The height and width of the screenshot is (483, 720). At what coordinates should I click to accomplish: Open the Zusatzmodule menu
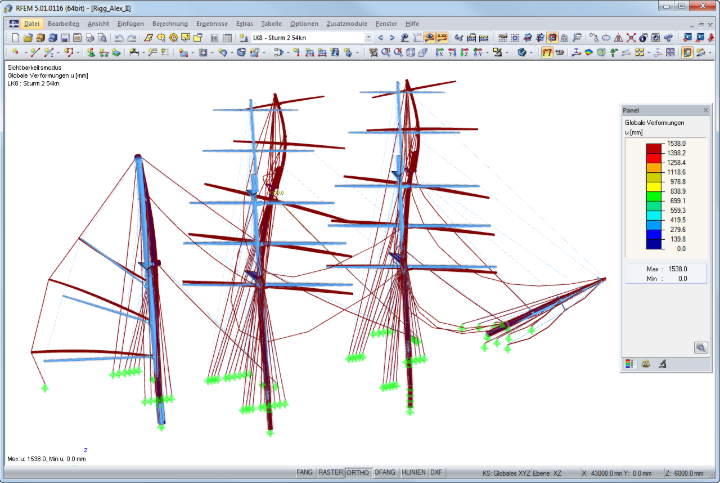[347, 23]
